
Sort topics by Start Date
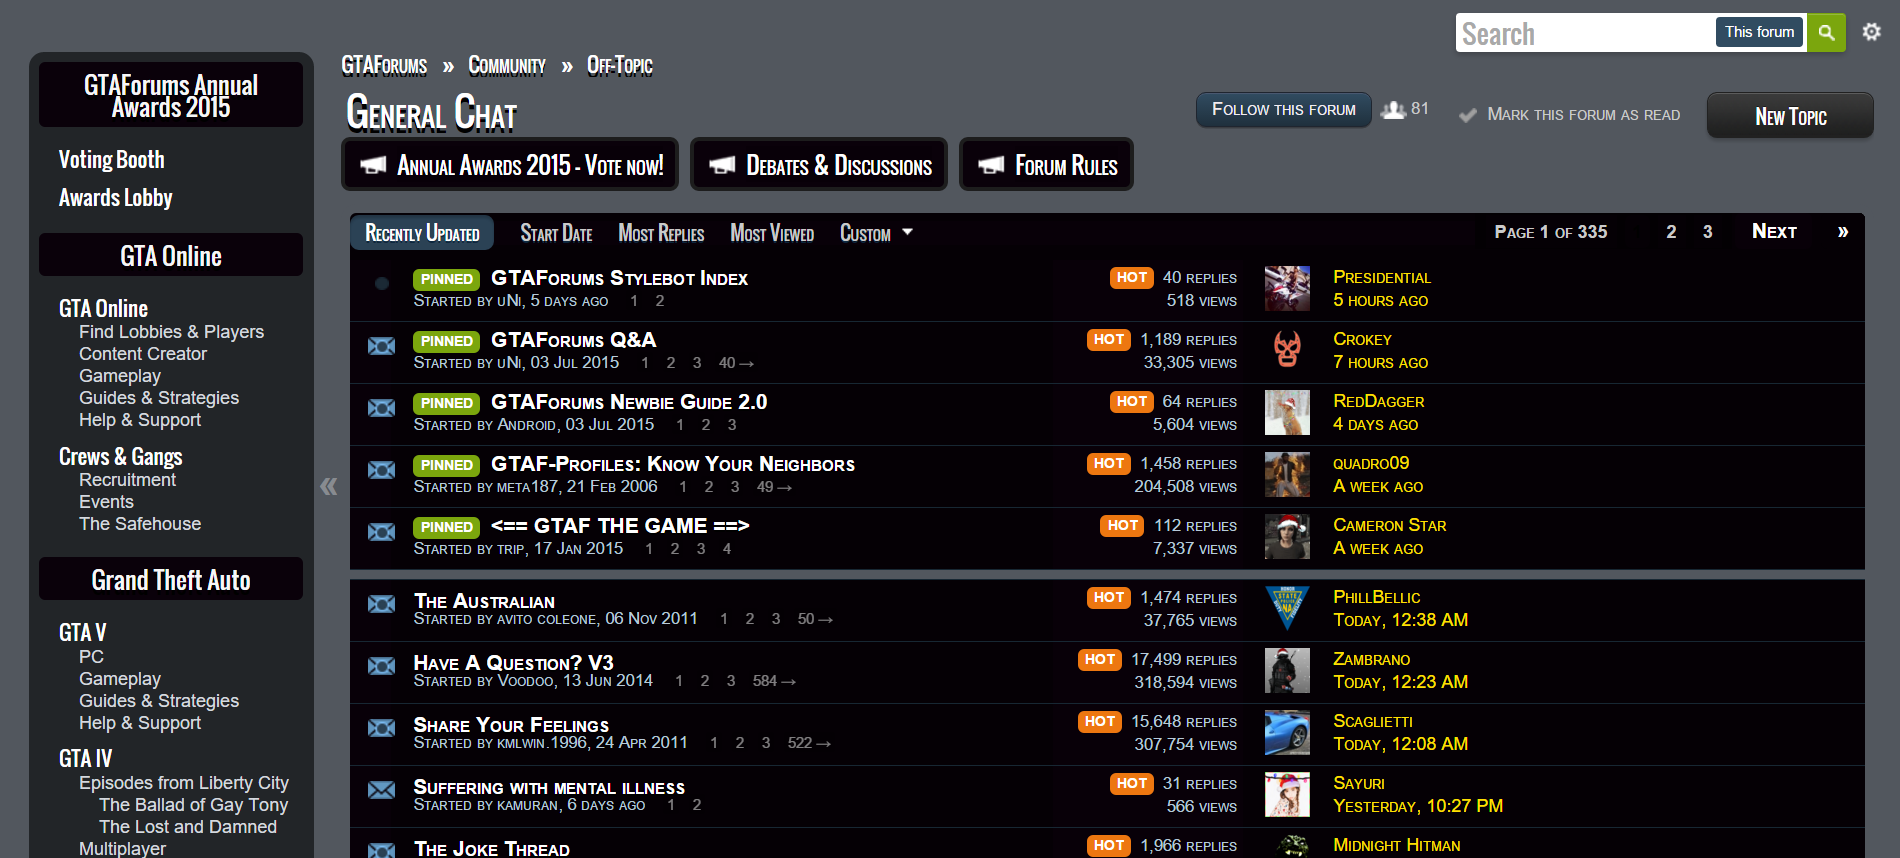(x=556, y=233)
